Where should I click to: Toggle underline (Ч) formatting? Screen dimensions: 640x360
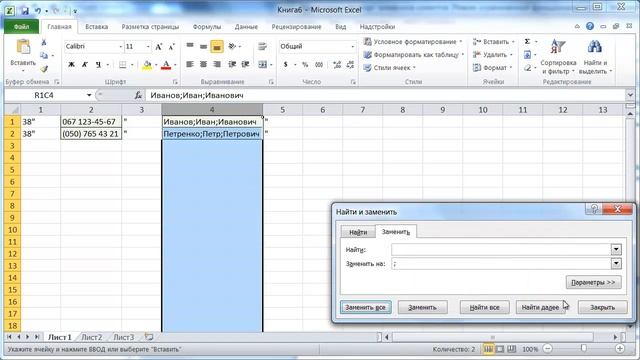[x=98, y=64]
